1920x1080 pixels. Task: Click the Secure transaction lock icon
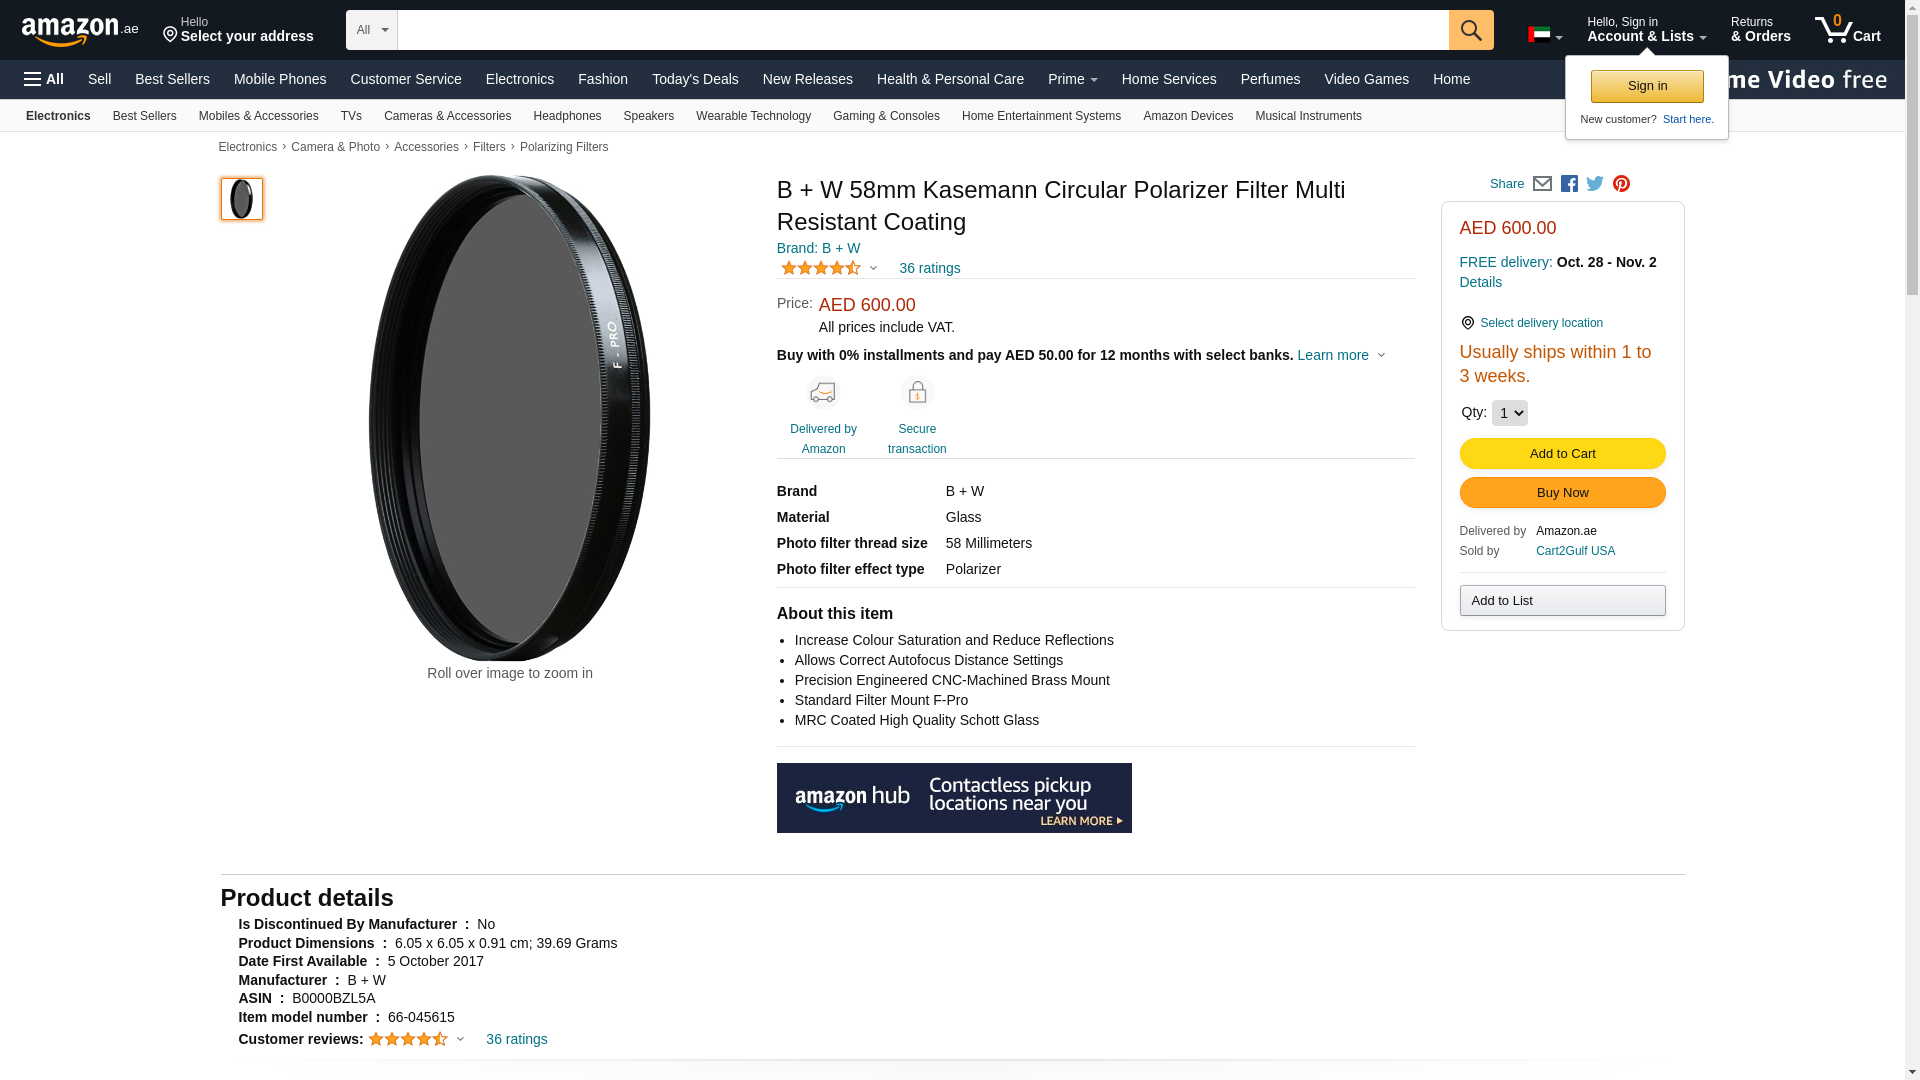tap(917, 393)
